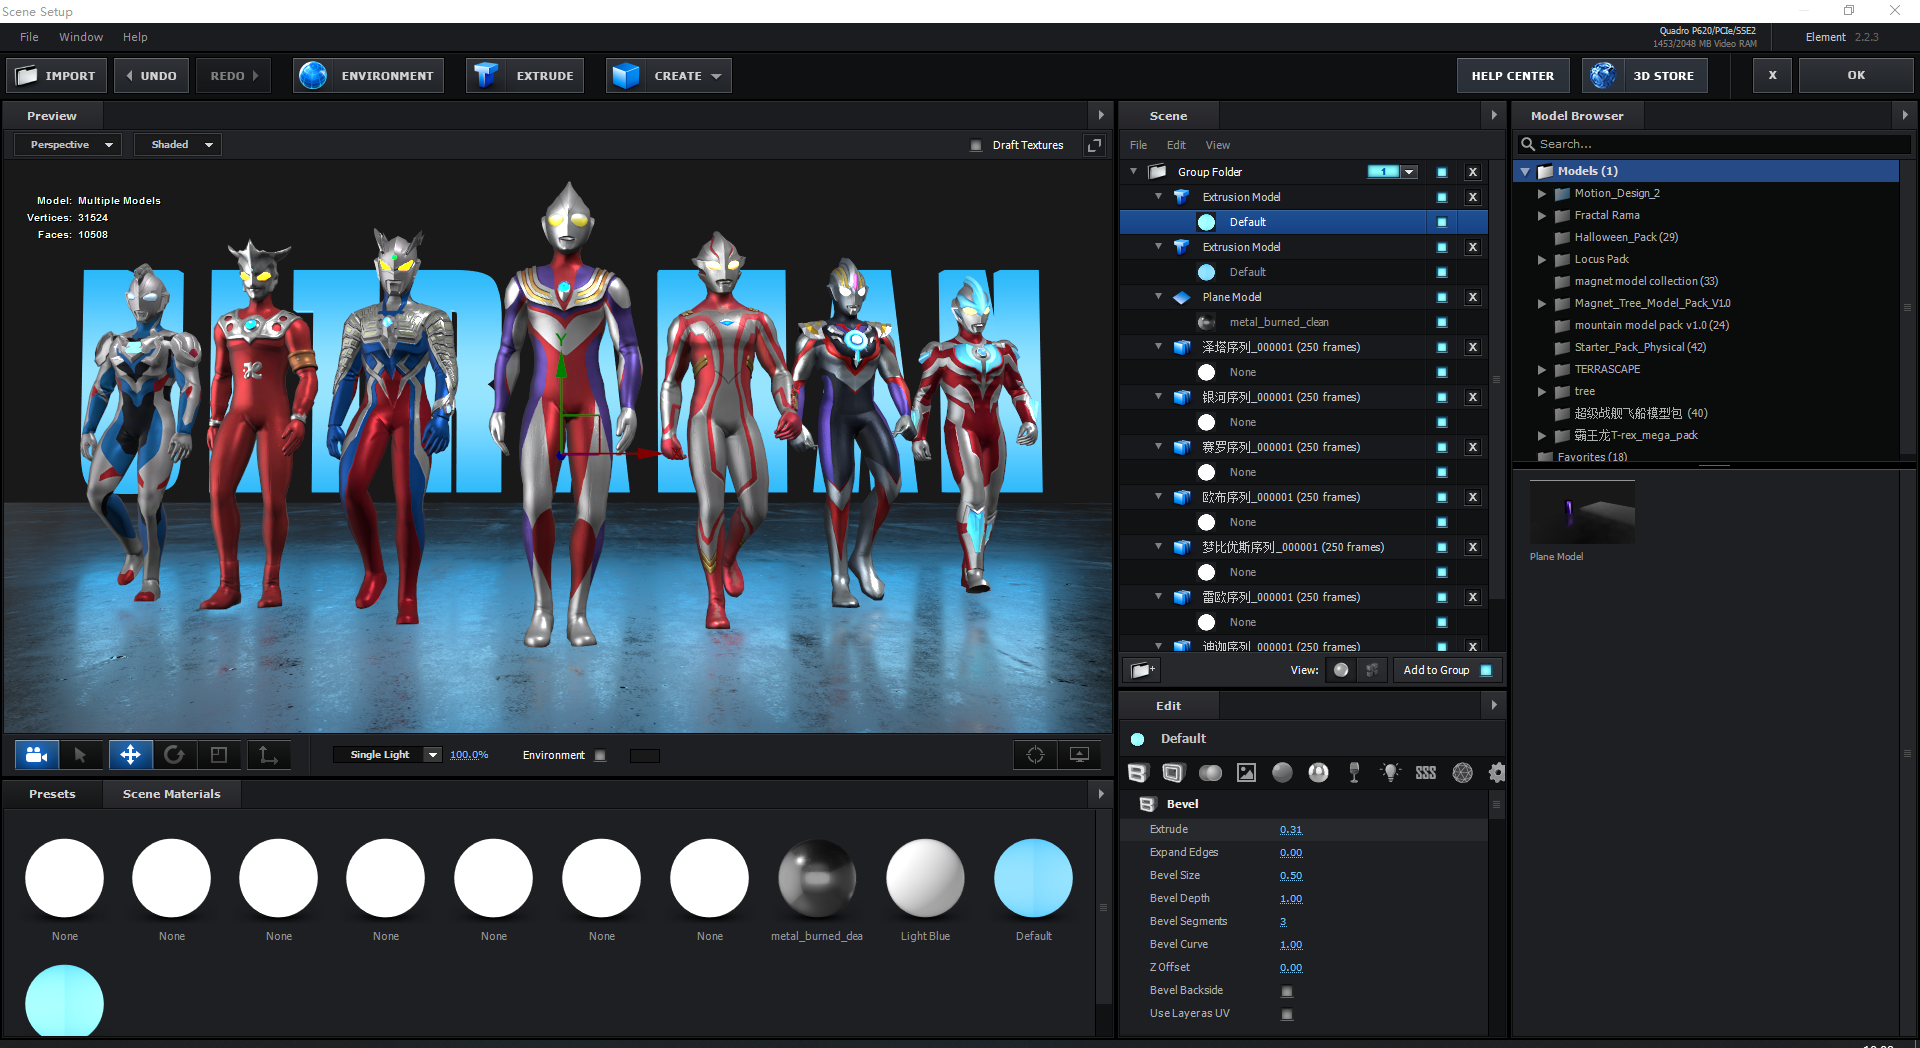Open the 3D Store
The image size is (1920, 1048).
point(1645,75)
